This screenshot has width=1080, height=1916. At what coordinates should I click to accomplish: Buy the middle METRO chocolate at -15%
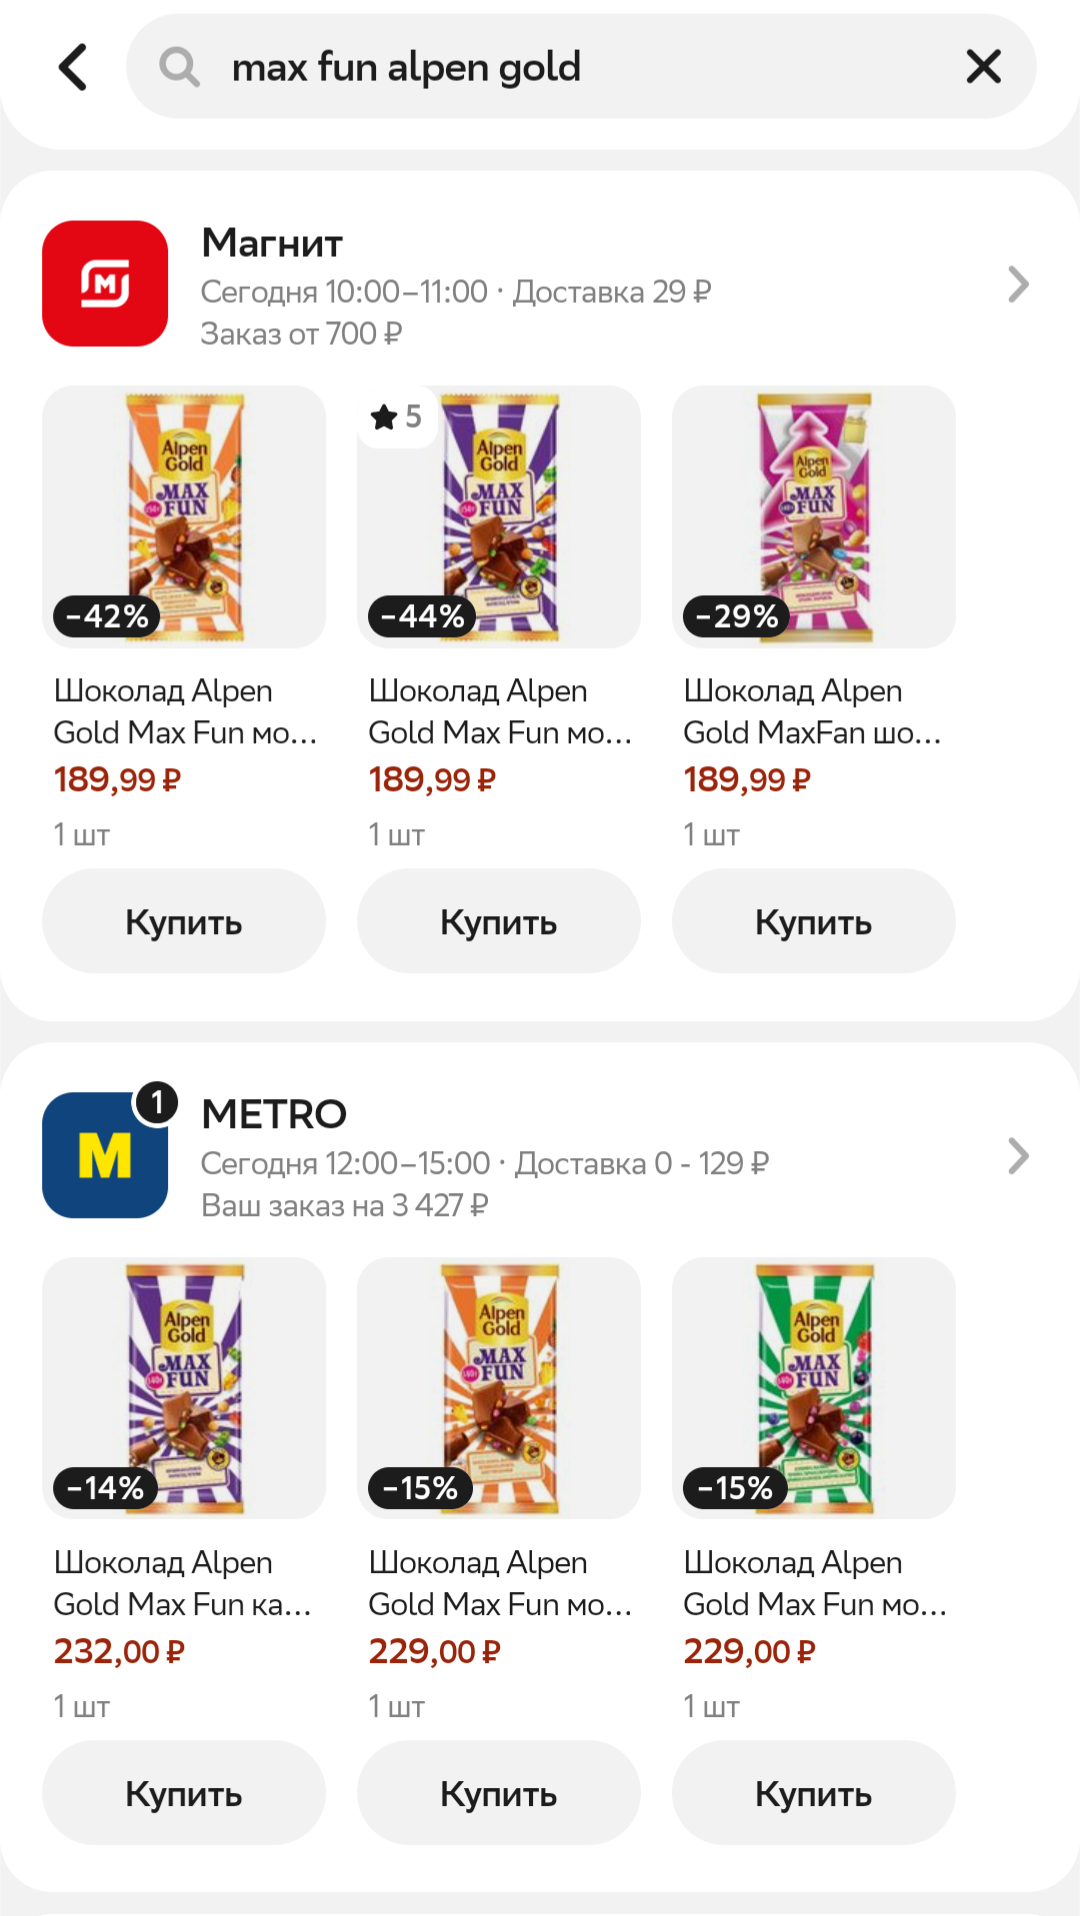[499, 1793]
